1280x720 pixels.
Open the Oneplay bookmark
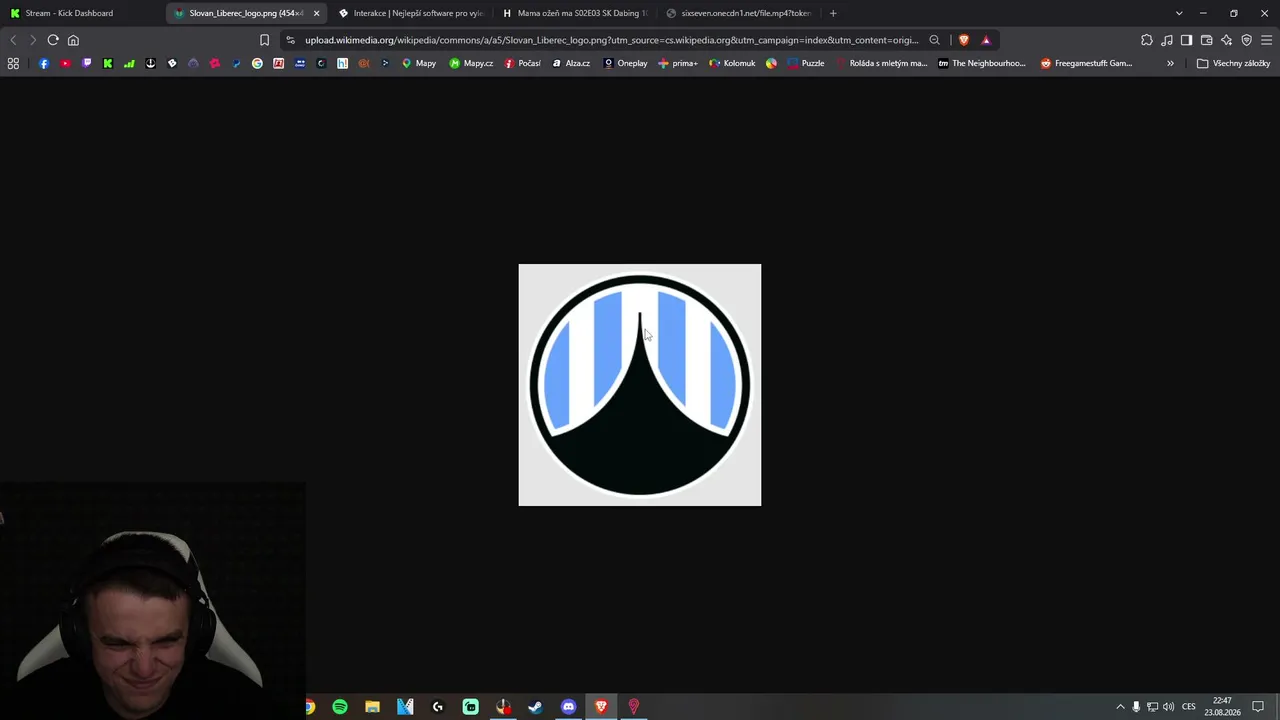tap(625, 63)
